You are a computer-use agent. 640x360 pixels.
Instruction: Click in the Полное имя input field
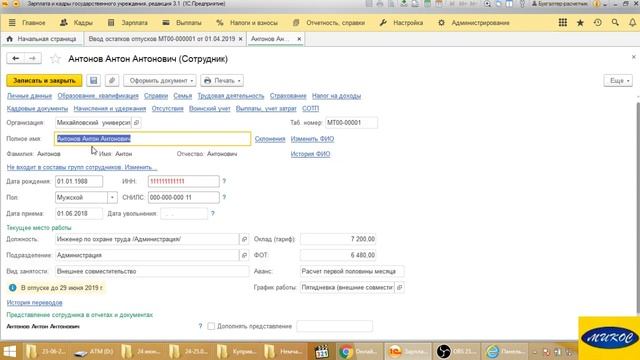pos(153,139)
